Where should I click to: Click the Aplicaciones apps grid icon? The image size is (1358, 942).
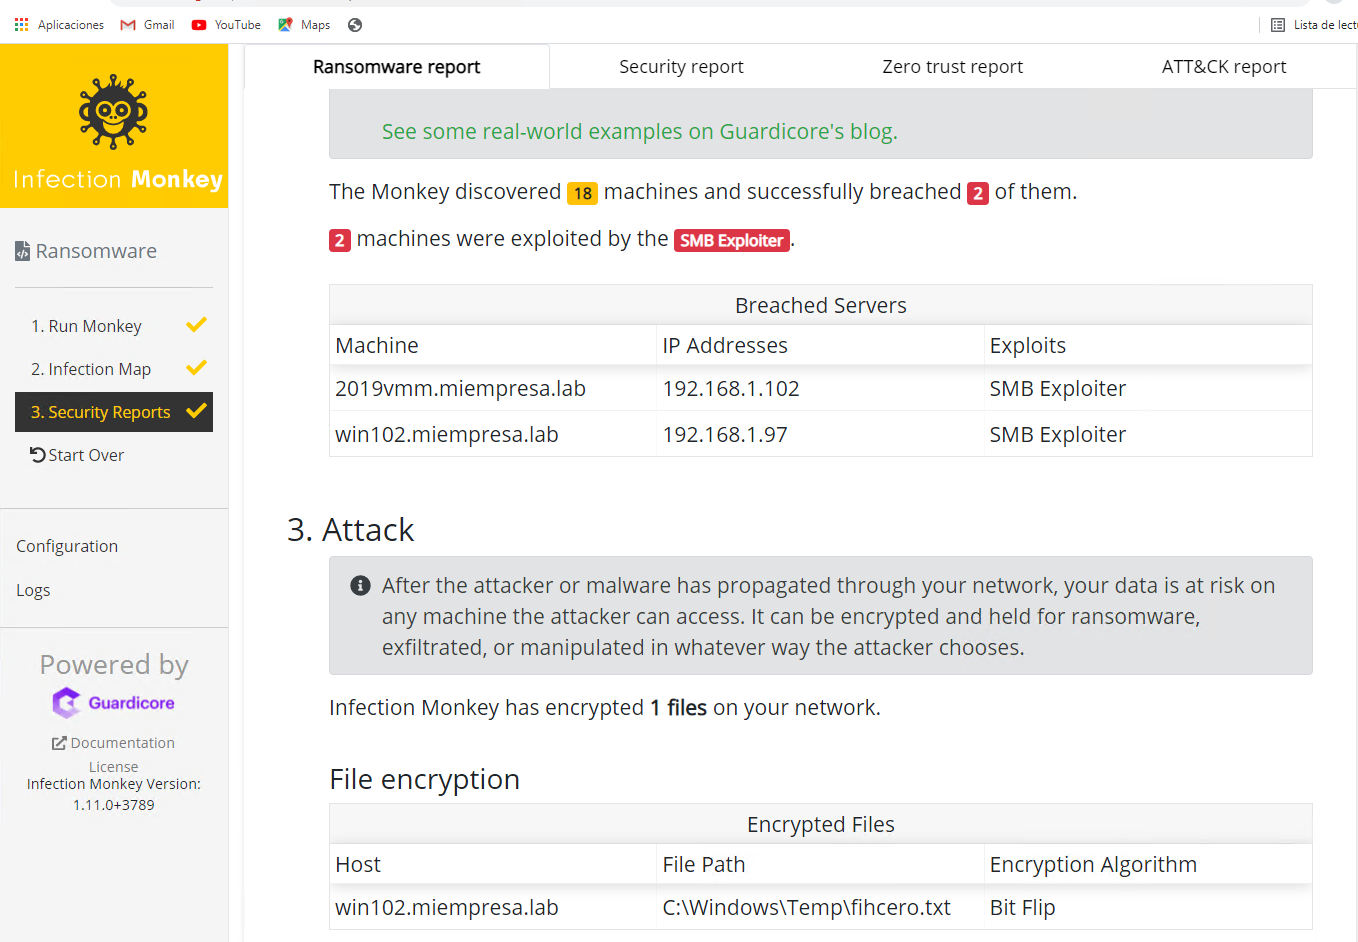click(x=21, y=25)
